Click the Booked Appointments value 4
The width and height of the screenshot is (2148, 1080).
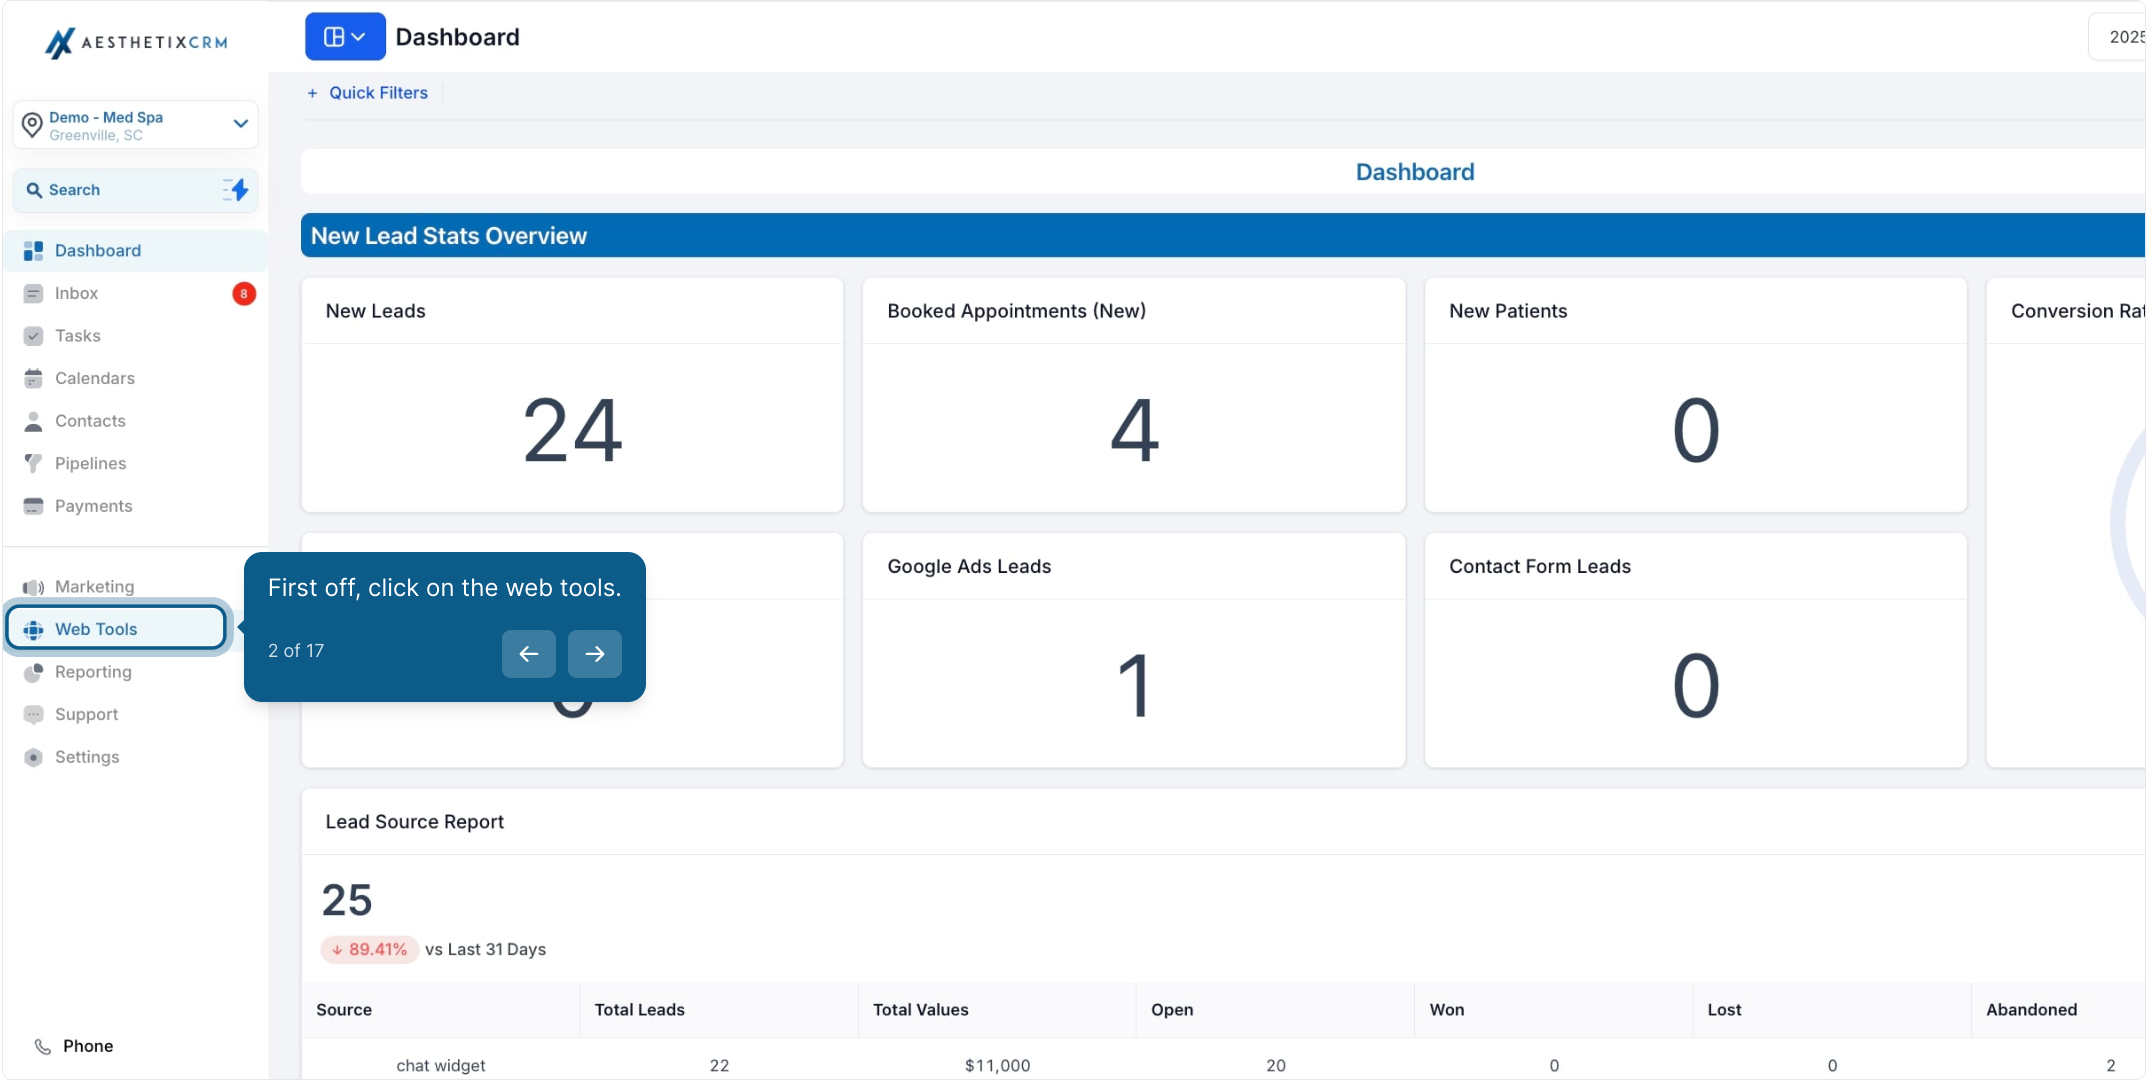point(1134,430)
